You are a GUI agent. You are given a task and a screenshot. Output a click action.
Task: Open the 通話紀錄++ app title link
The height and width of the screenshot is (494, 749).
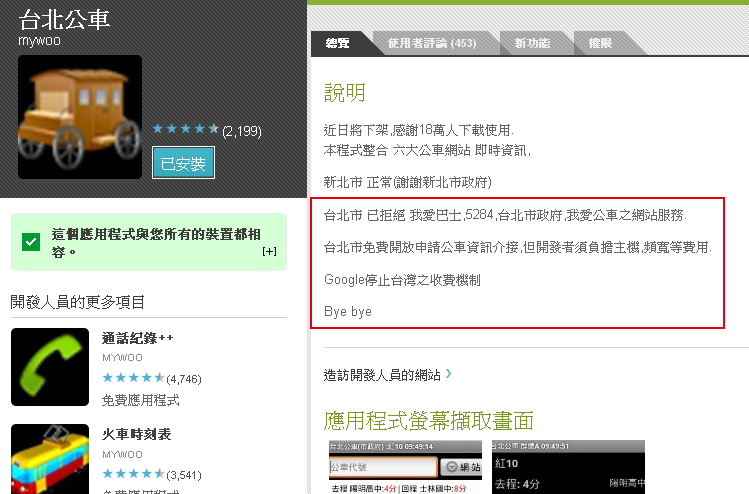pyautogui.click(x=138, y=338)
